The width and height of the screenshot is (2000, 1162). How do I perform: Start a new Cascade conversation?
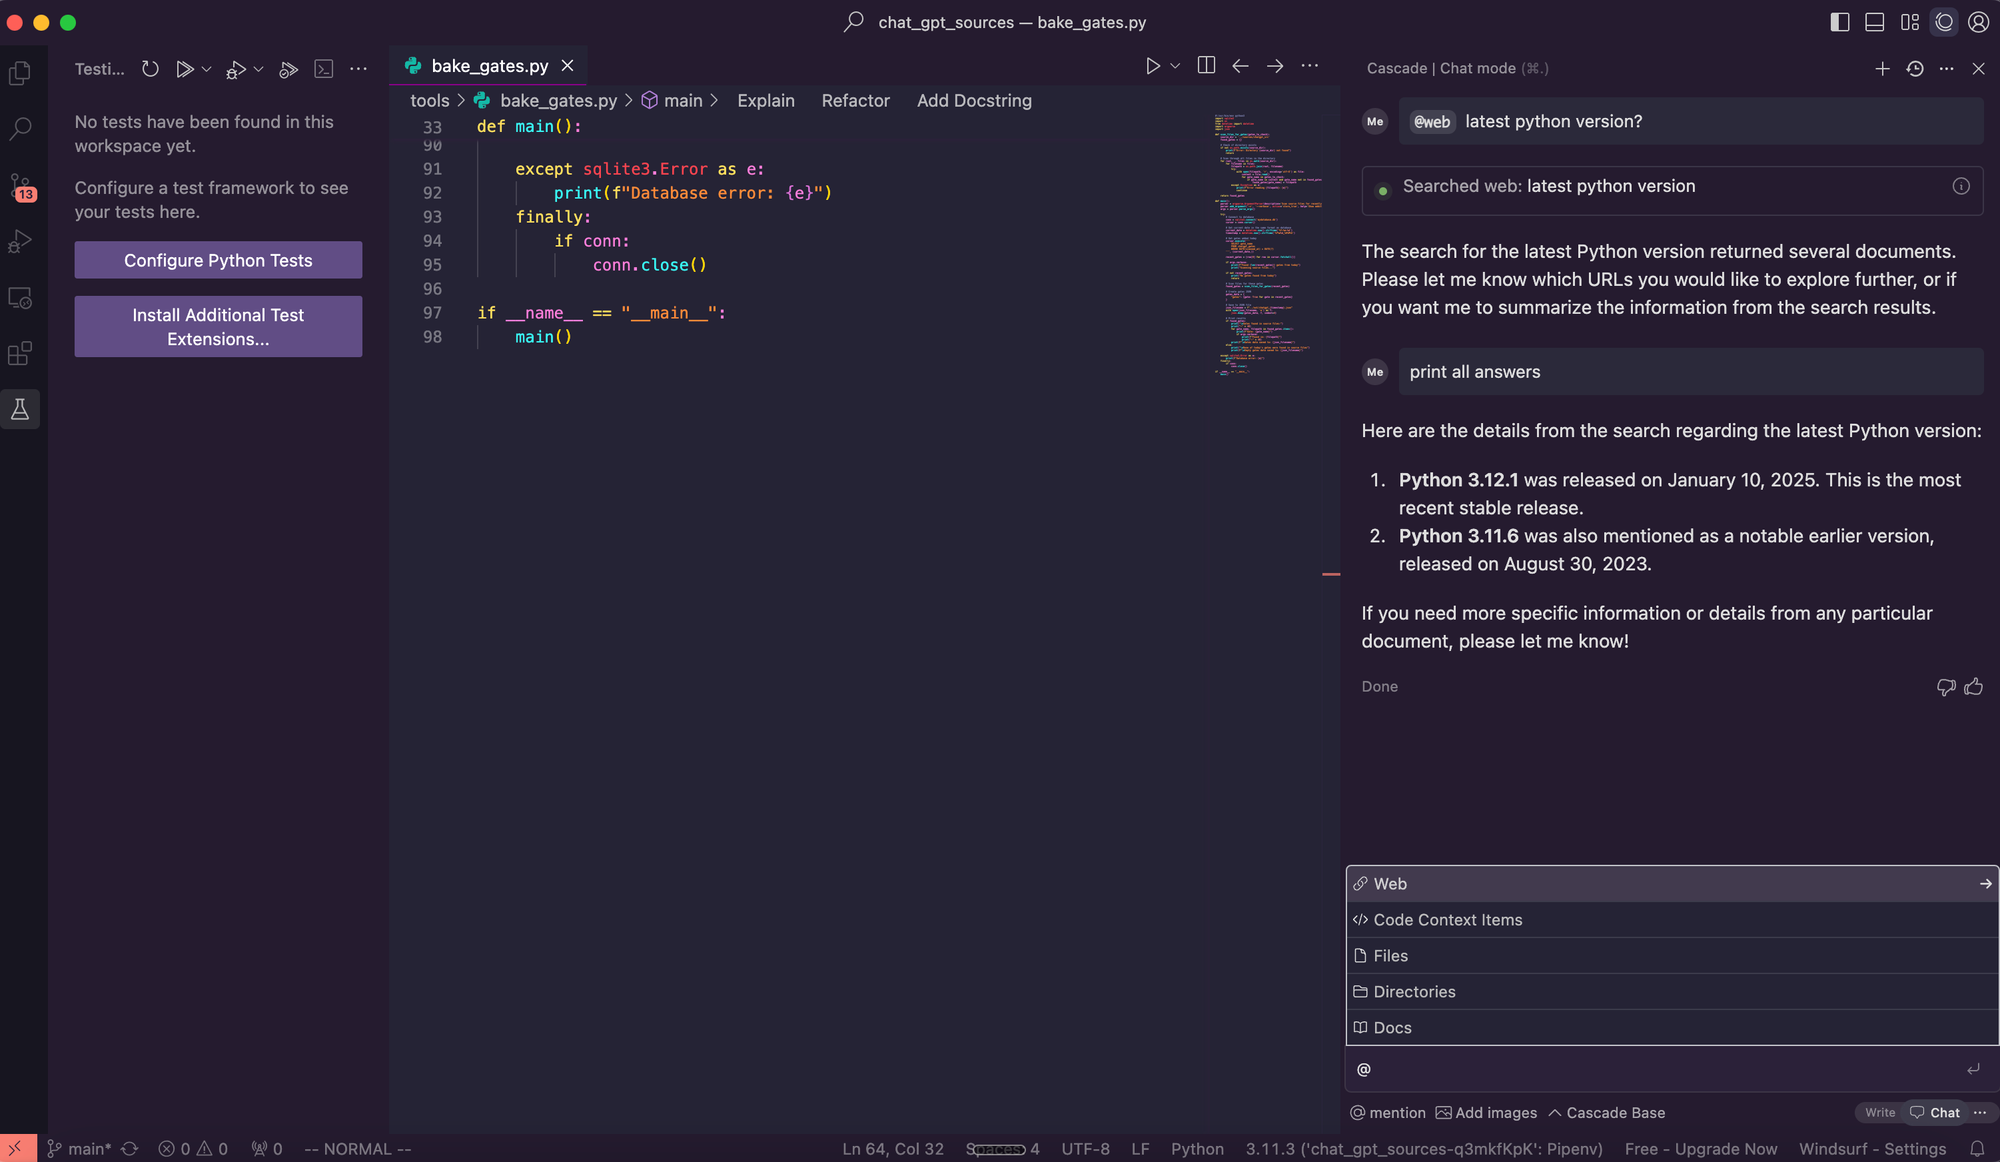[x=1882, y=69]
